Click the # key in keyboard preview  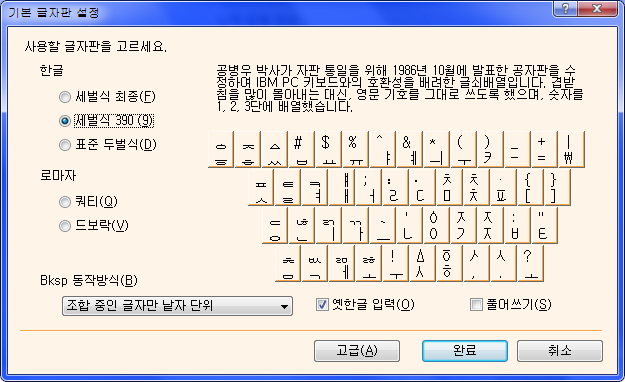[301, 150]
